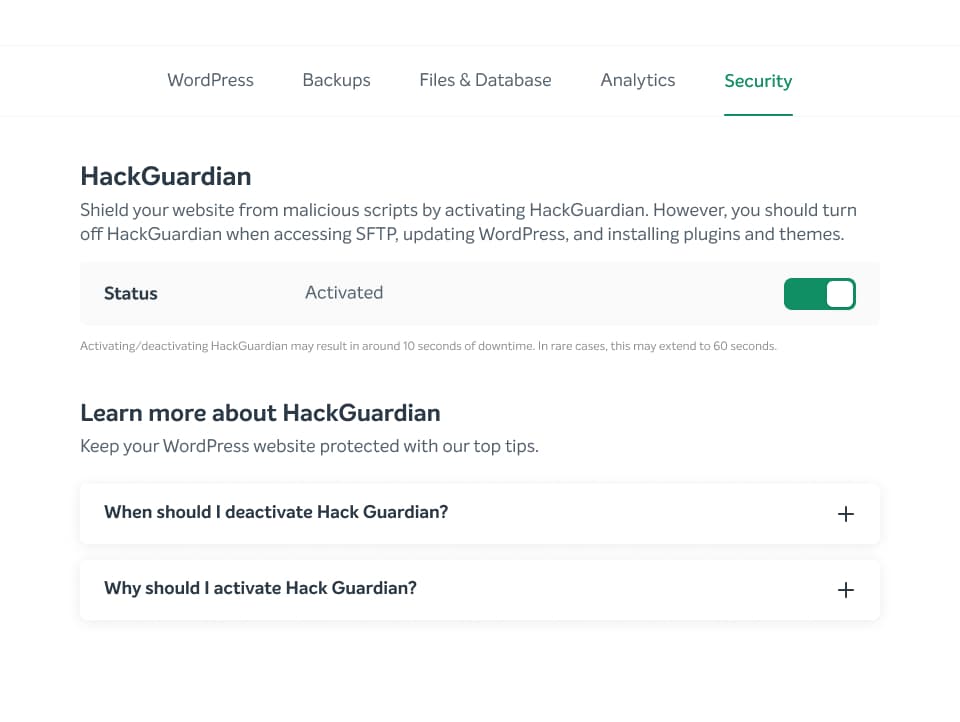Click the HackGuardian heading
The image size is (960, 722).
pyautogui.click(x=165, y=176)
